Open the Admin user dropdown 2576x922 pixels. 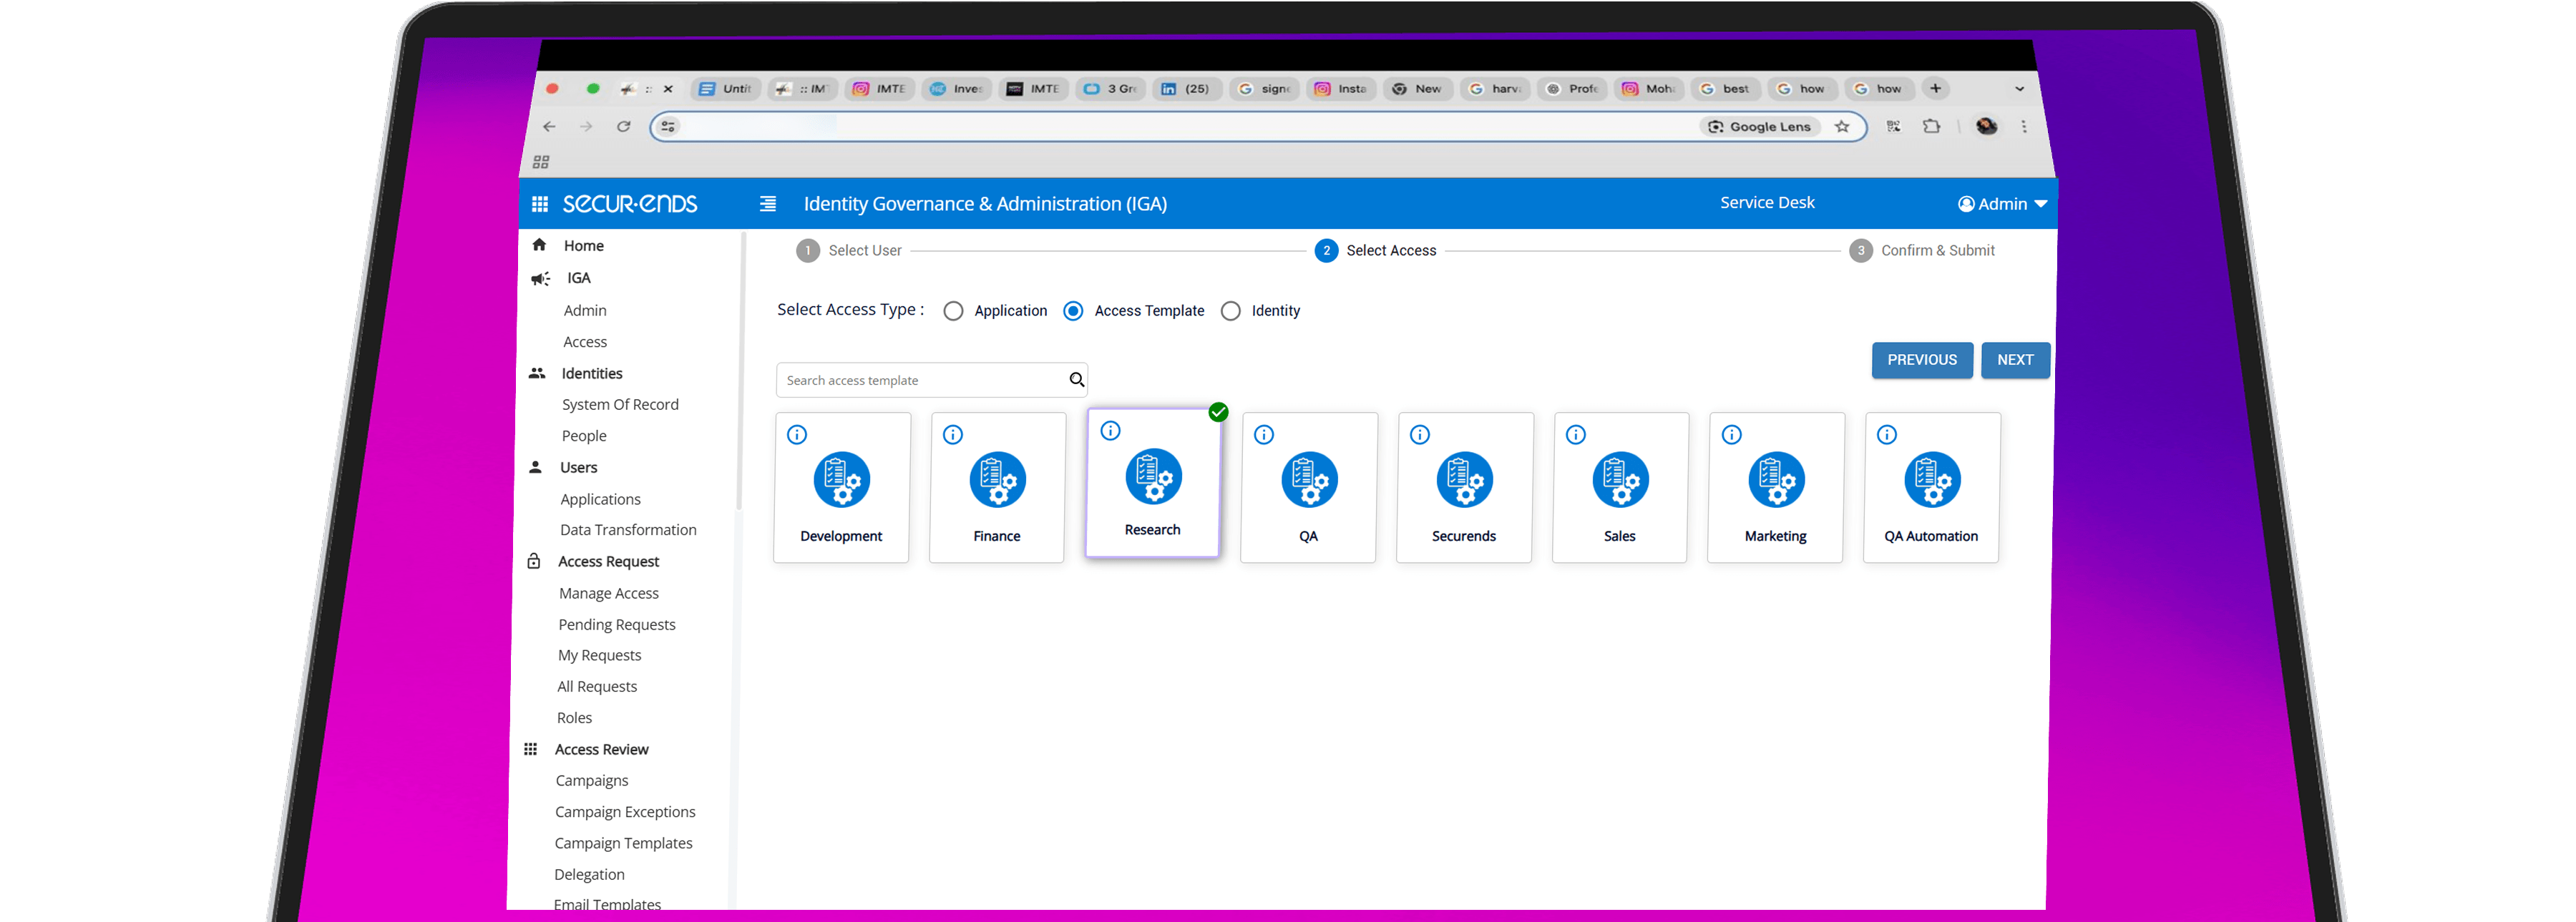2003,204
